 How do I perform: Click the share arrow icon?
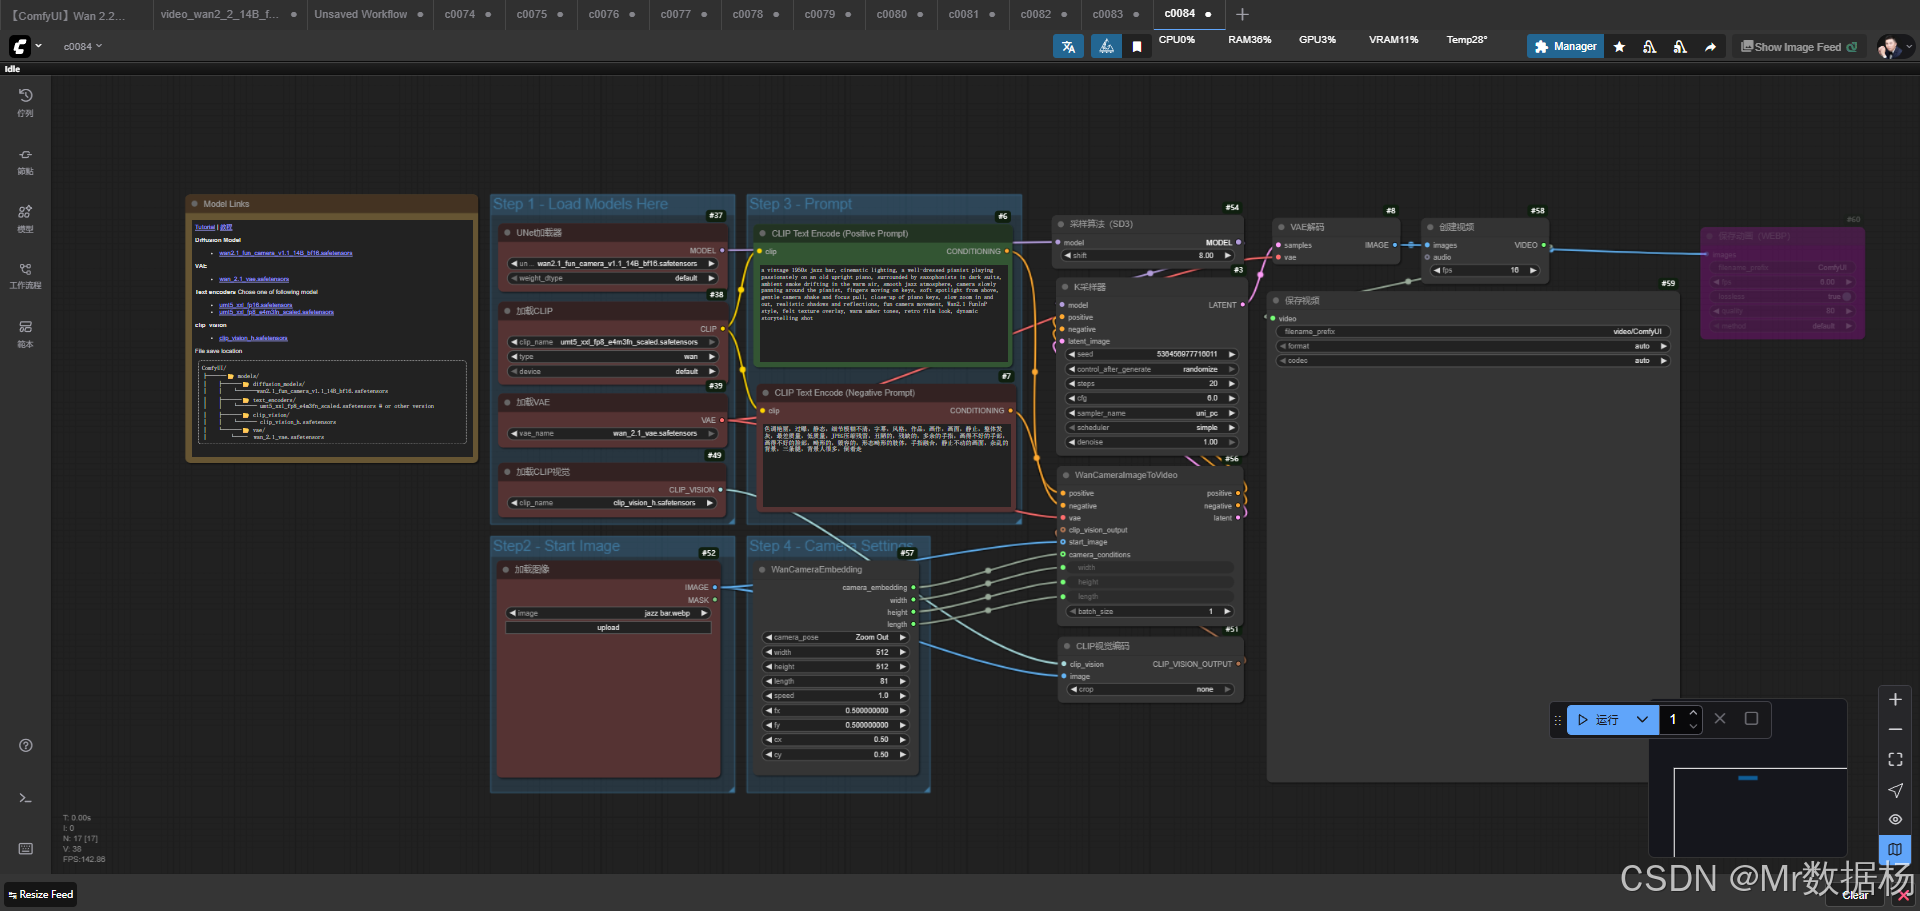1710,46
